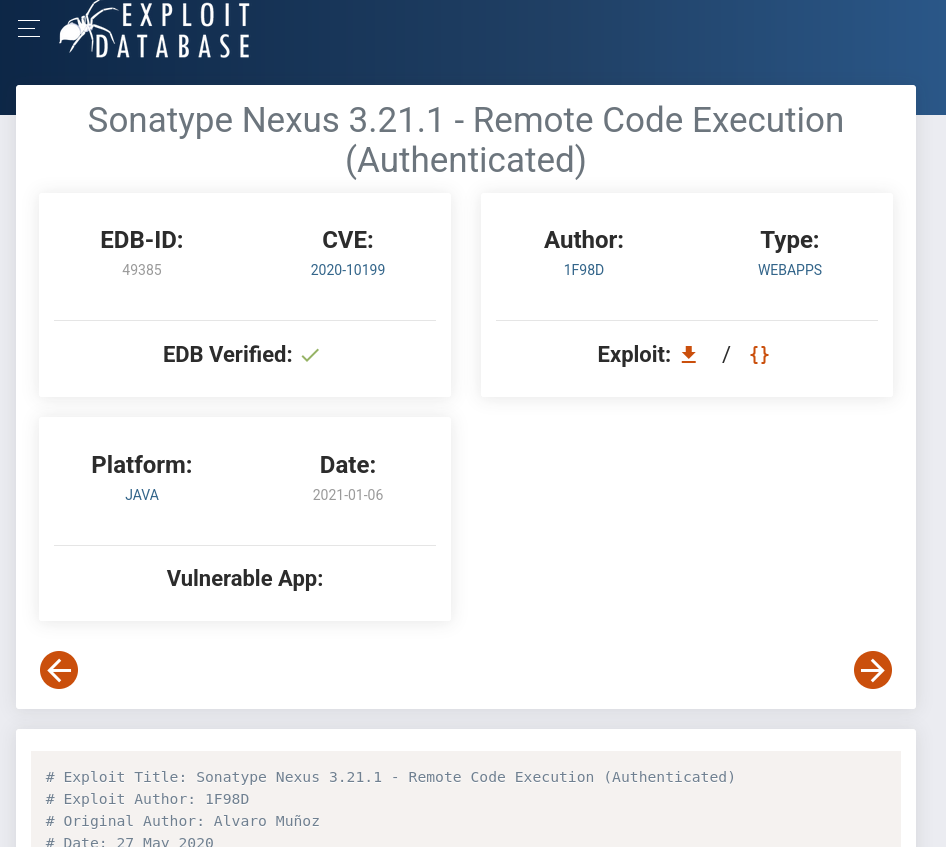The image size is (946, 847).
Task: Click the EDB Verified green checkmark
Action: pyautogui.click(x=310, y=355)
